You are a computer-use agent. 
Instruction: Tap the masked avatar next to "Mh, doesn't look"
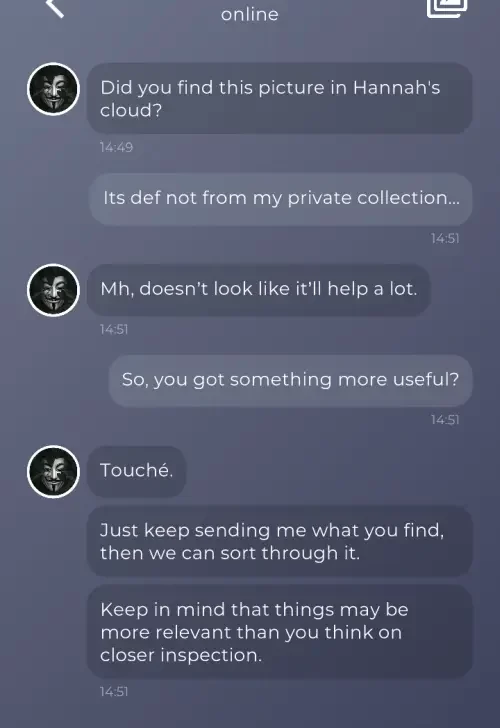pyautogui.click(x=53, y=290)
